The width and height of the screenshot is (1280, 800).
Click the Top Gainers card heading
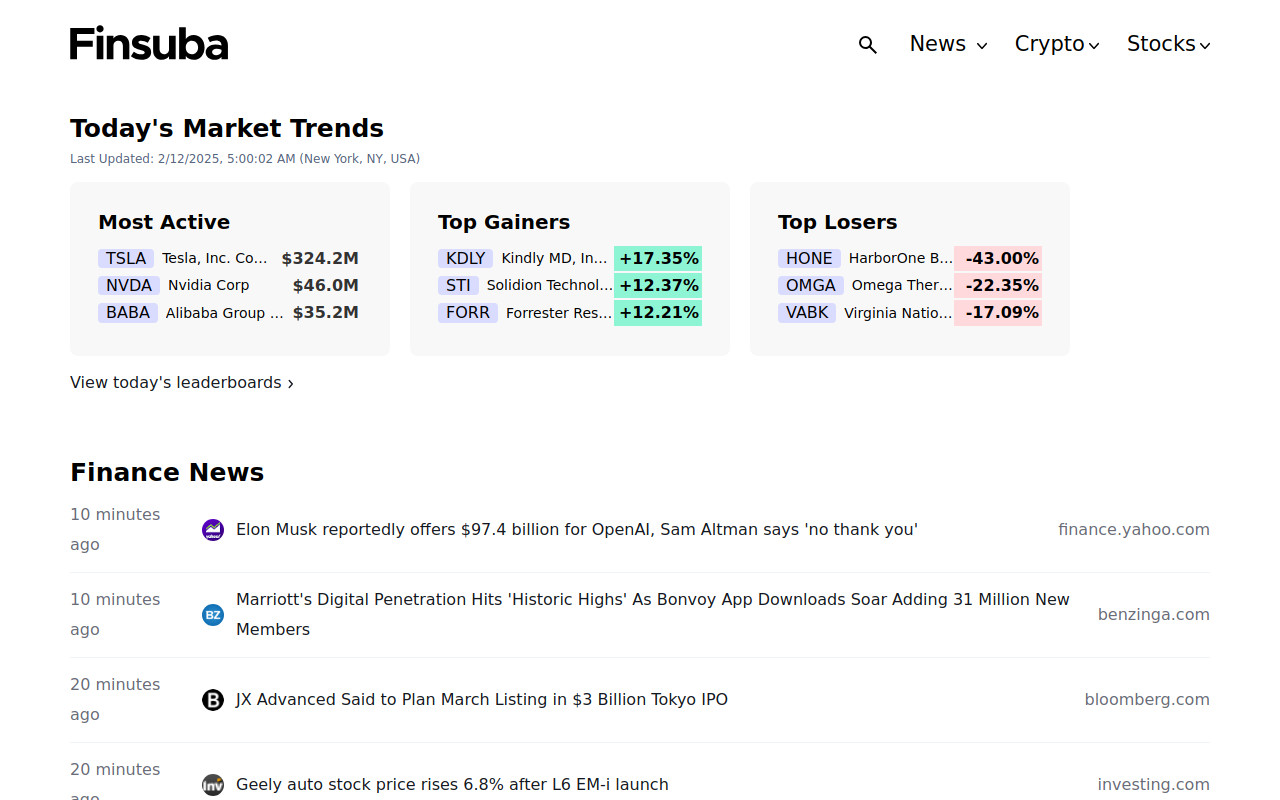tap(504, 222)
